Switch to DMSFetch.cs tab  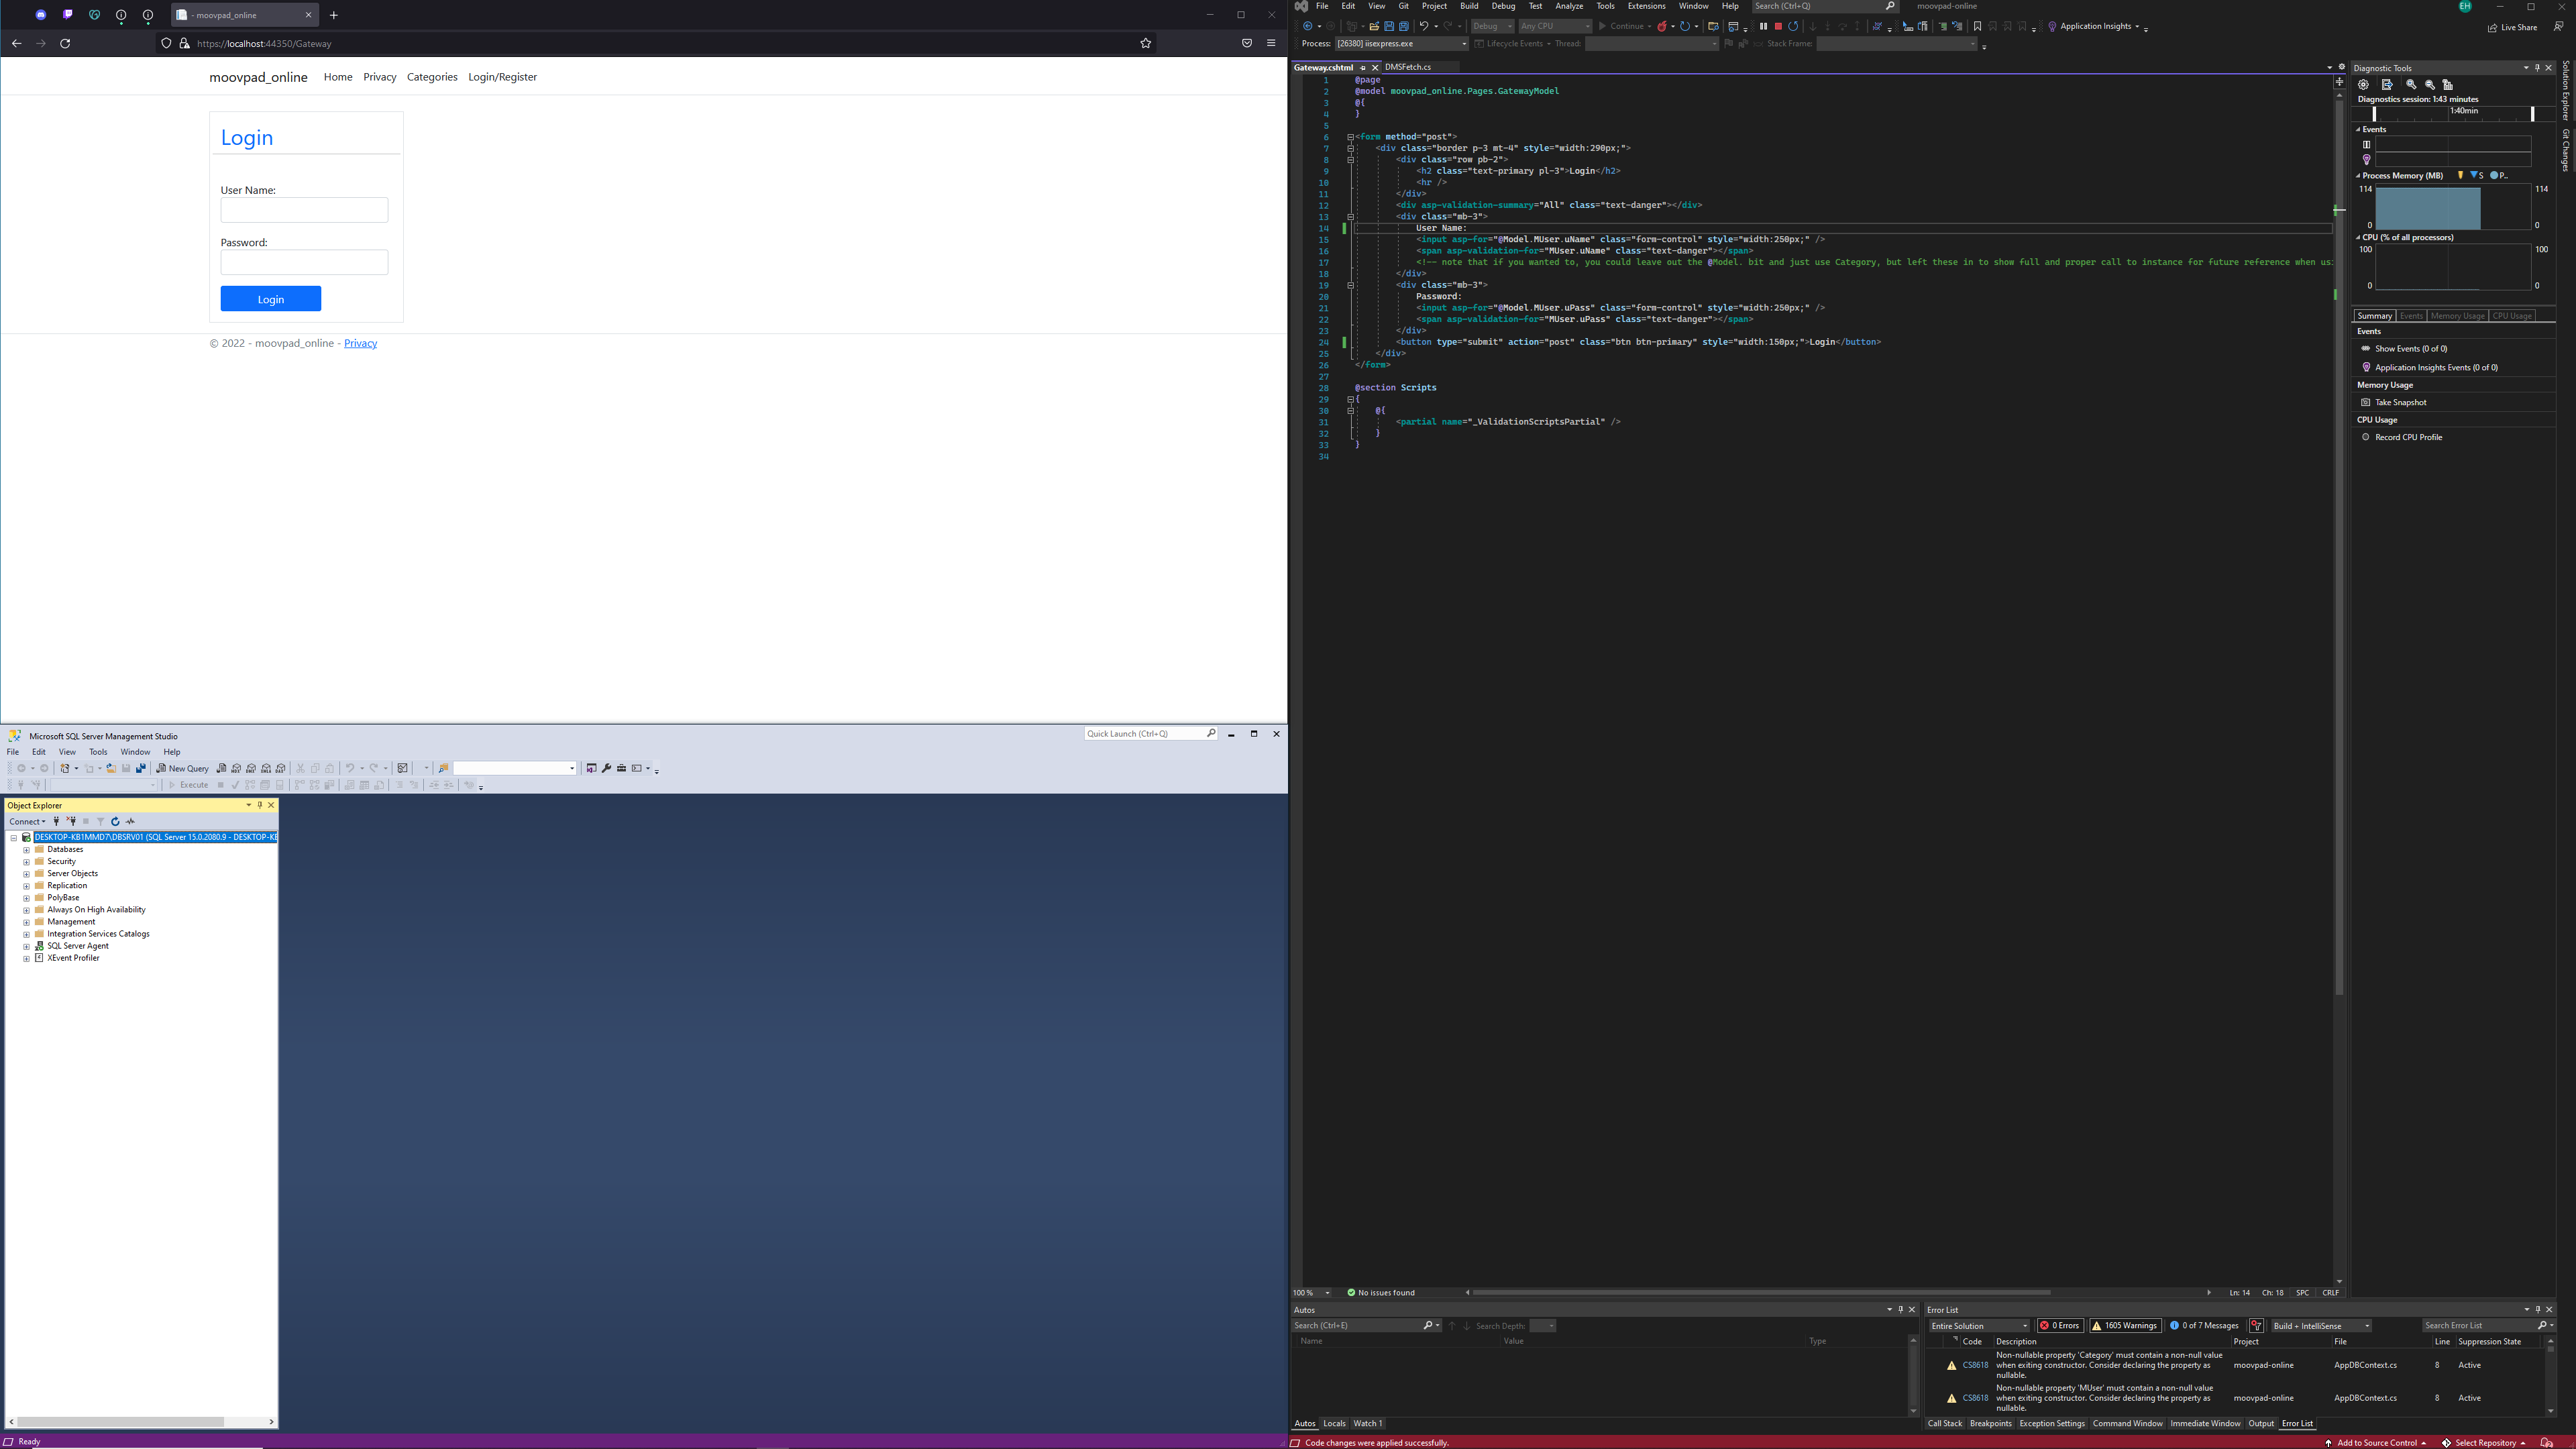click(1408, 67)
